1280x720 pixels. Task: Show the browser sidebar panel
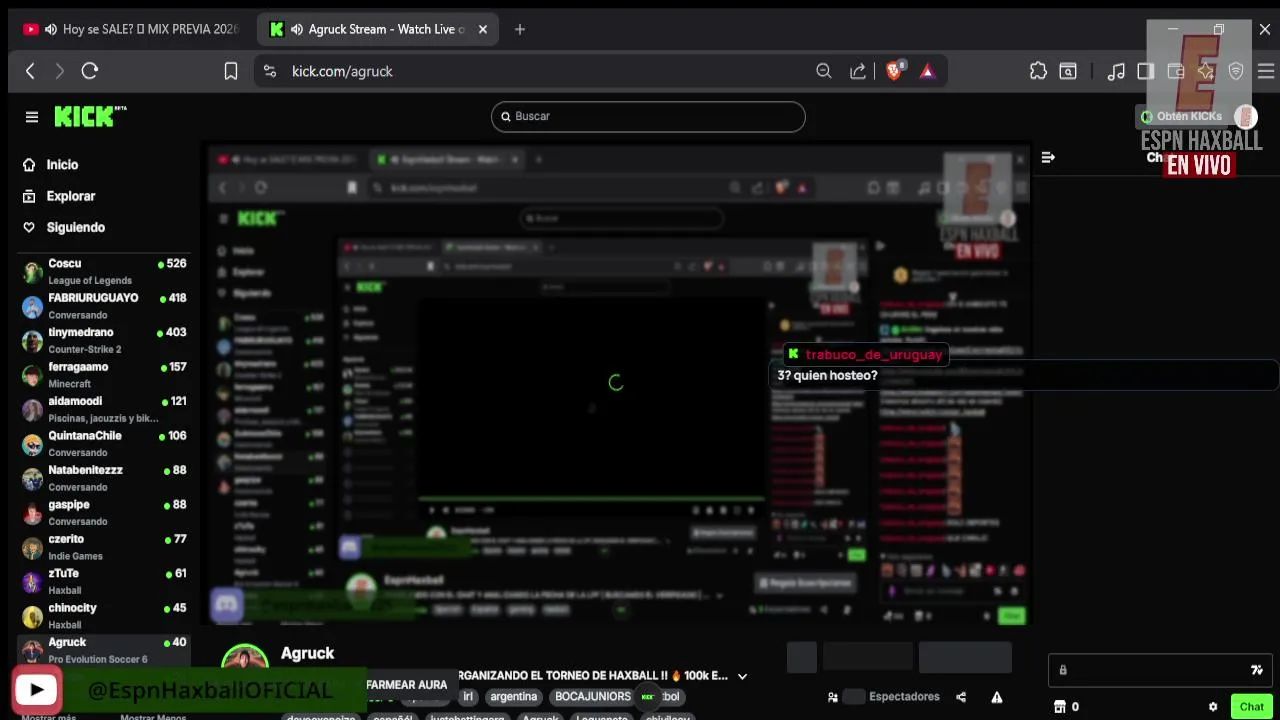1146,71
